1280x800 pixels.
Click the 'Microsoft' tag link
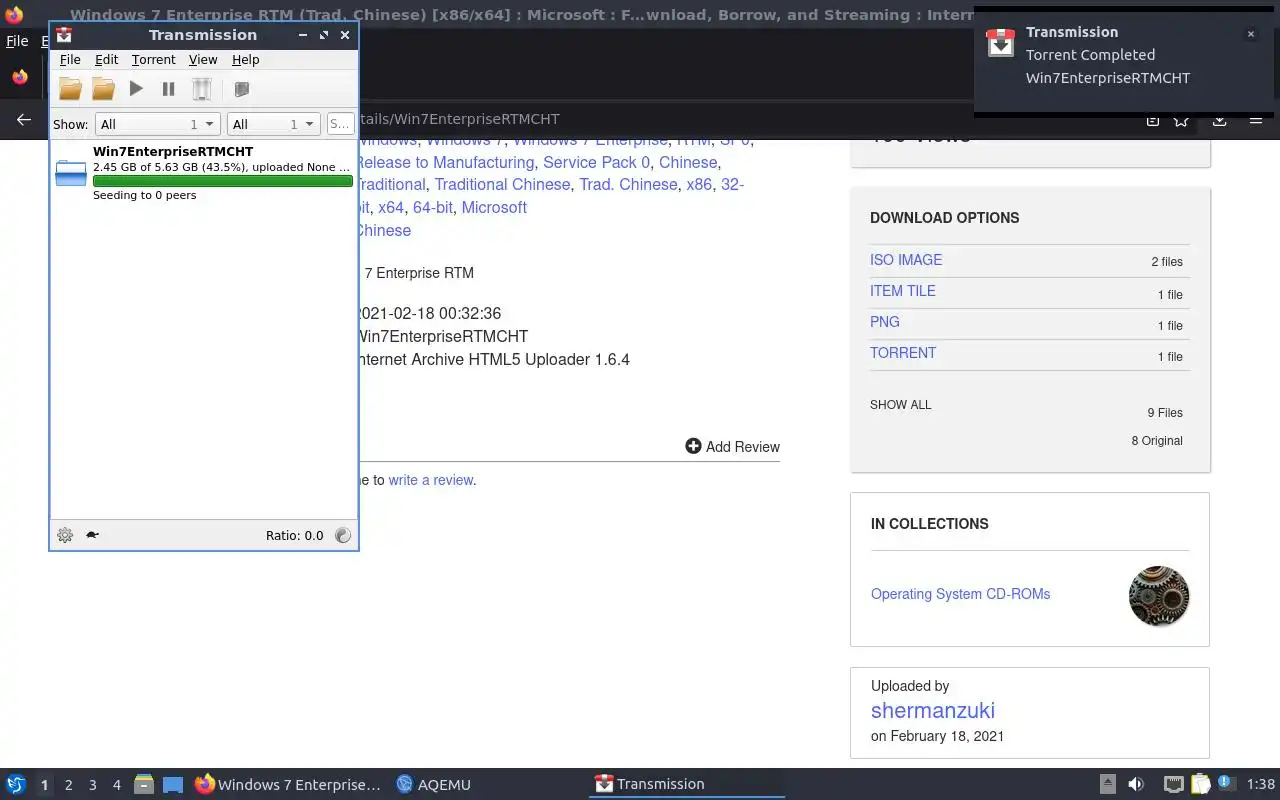point(494,208)
